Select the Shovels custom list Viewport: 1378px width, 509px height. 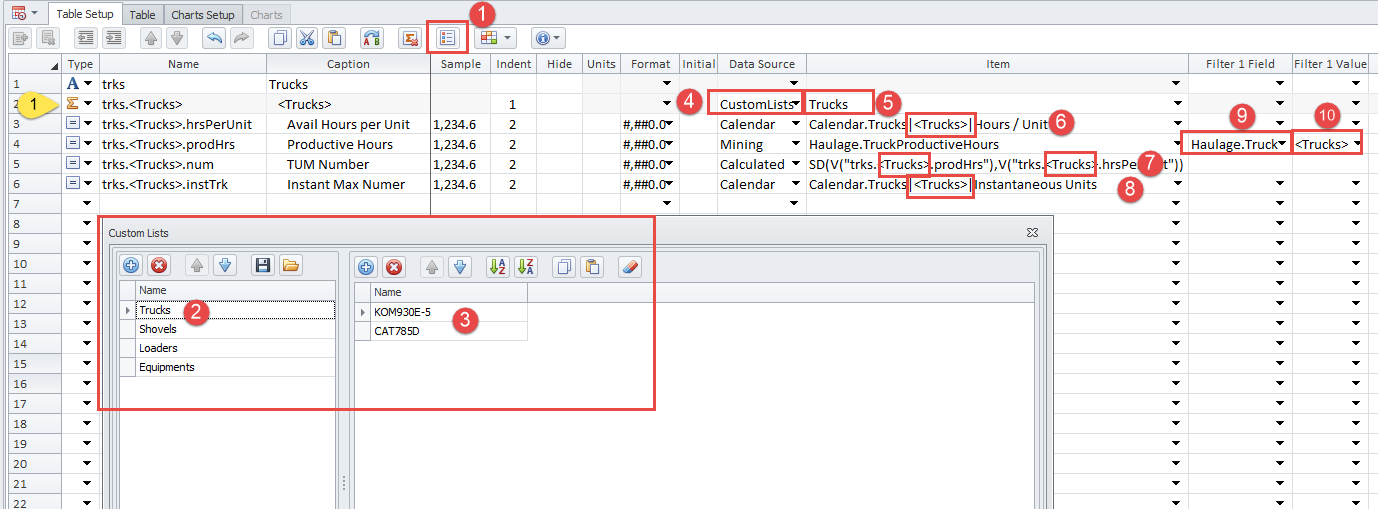click(x=158, y=329)
